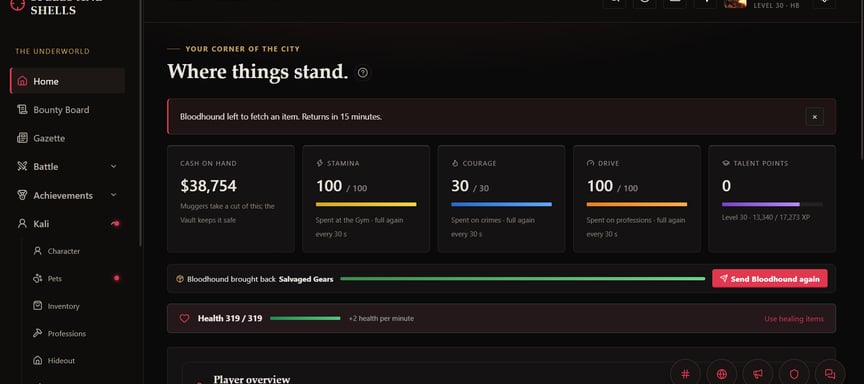Dismiss the Bloodhound notification banner
This screenshot has width=864, height=384.
click(x=814, y=117)
